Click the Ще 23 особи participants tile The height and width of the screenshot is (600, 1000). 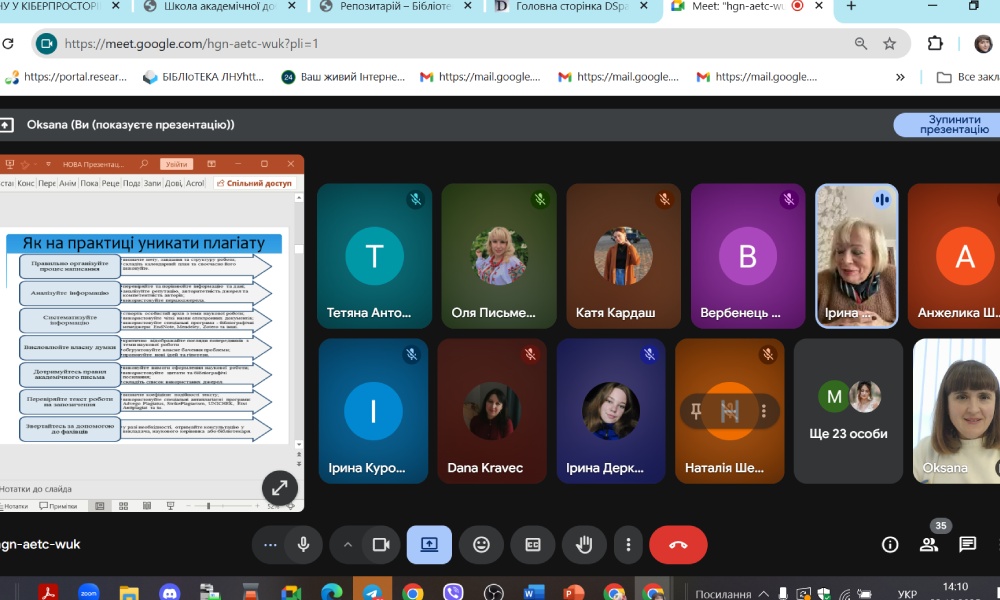click(x=849, y=410)
